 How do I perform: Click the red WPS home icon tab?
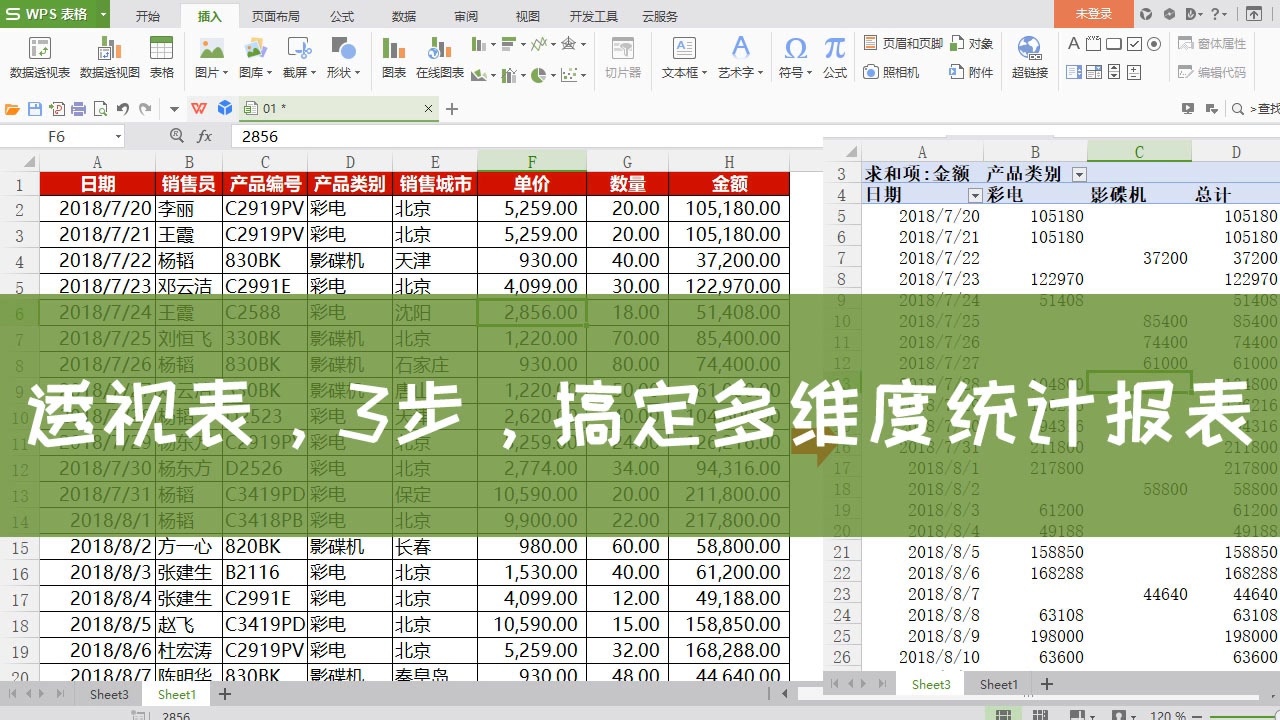[199, 109]
